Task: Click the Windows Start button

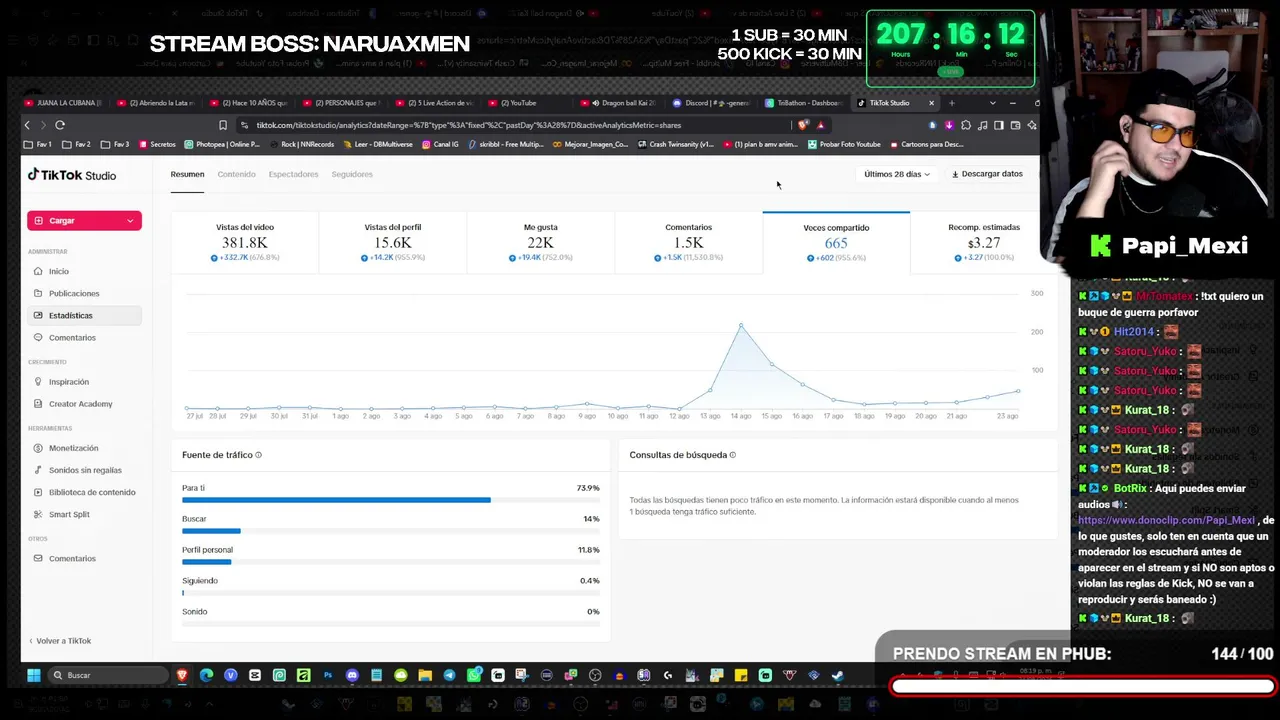Action: (x=33, y=676)
